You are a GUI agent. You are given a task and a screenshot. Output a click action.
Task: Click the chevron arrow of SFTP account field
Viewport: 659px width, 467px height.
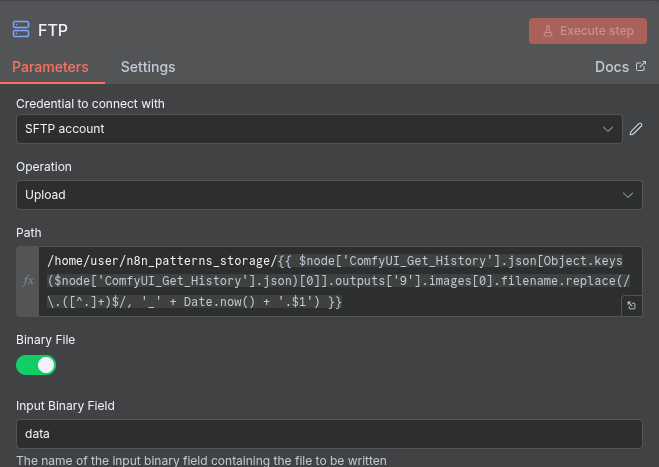pyautogui.click(x=608, y=129)
